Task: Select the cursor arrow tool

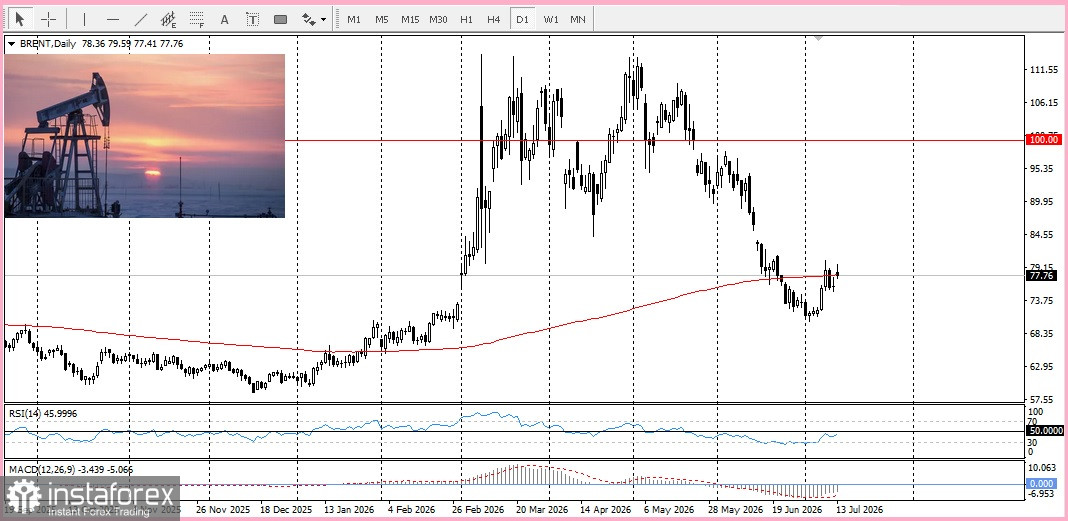Action: [20, 19]
